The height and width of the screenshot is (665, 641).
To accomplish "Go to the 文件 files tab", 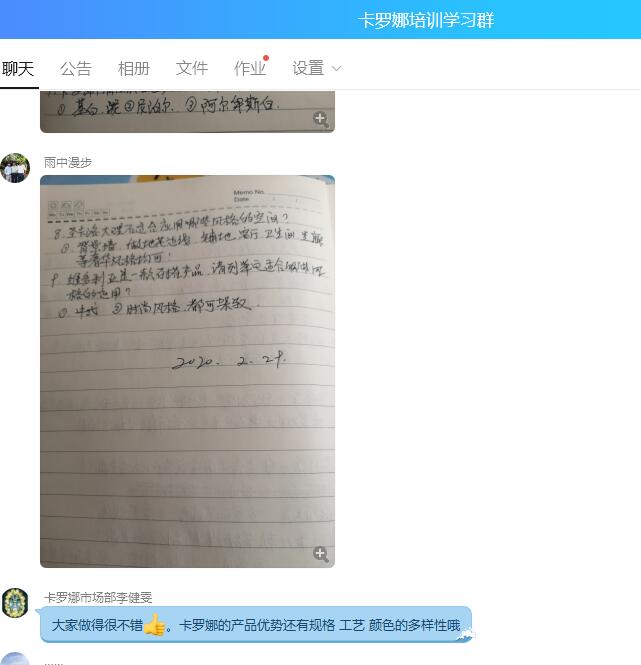I will tap(192, 69).
